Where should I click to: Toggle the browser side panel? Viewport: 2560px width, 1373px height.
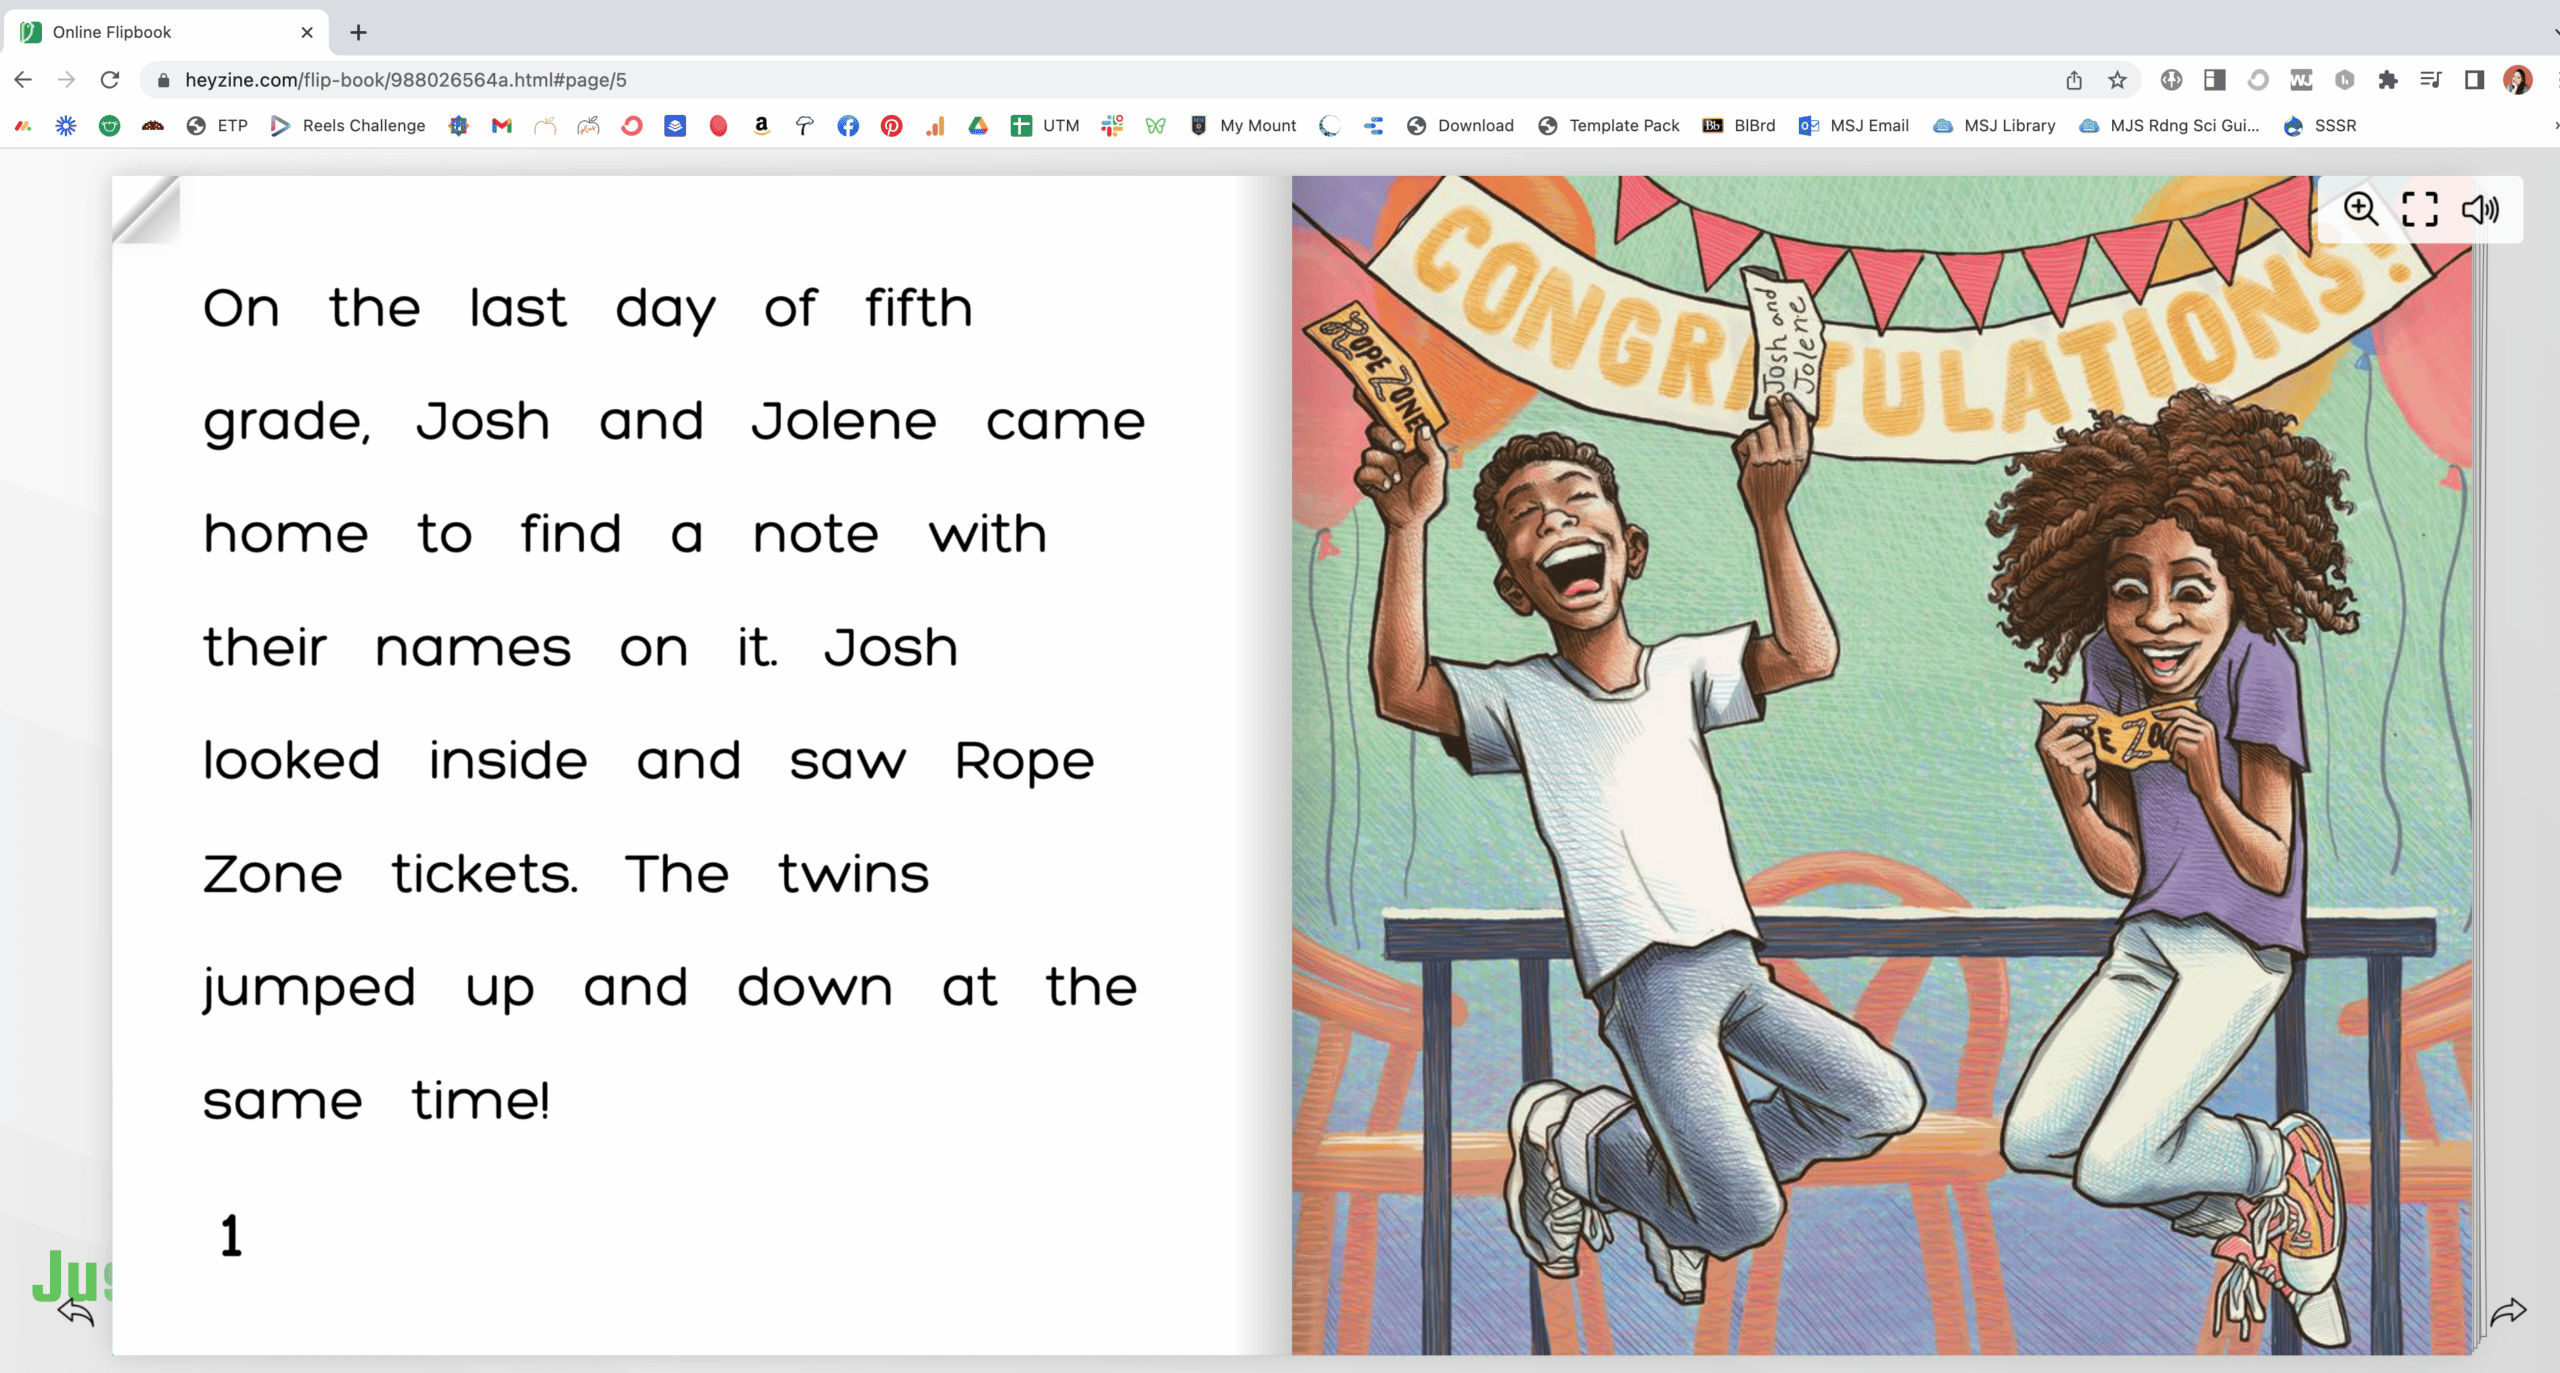tap(2474, 80)
